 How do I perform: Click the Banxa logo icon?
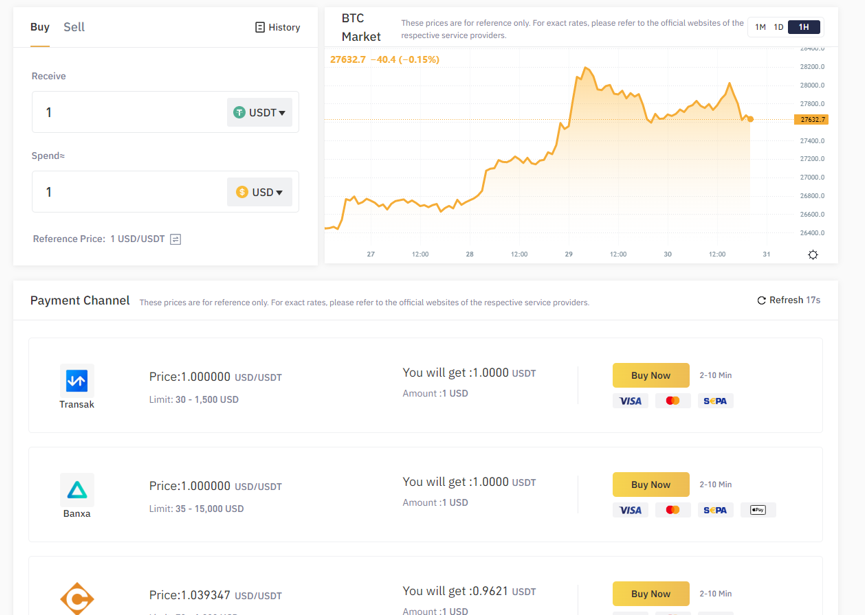(77, 490)
